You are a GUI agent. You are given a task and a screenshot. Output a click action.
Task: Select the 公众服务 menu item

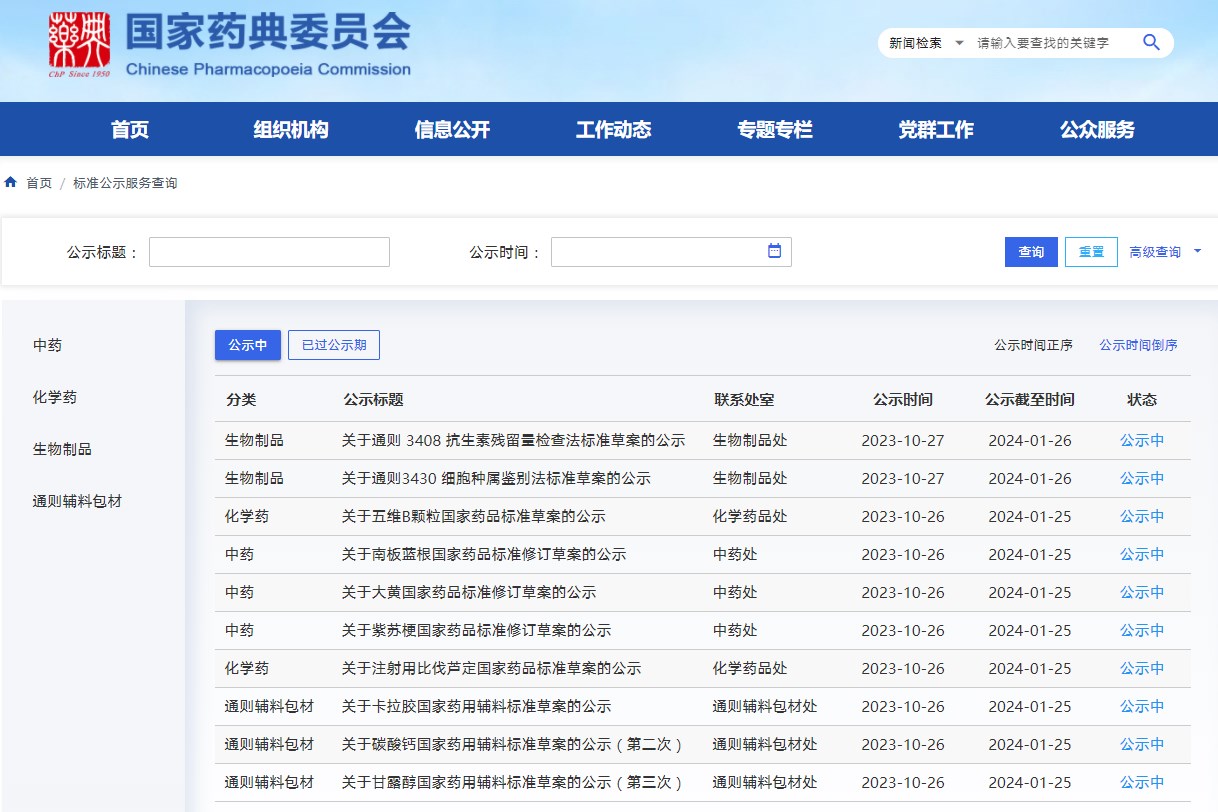[x=1097, y=129]
